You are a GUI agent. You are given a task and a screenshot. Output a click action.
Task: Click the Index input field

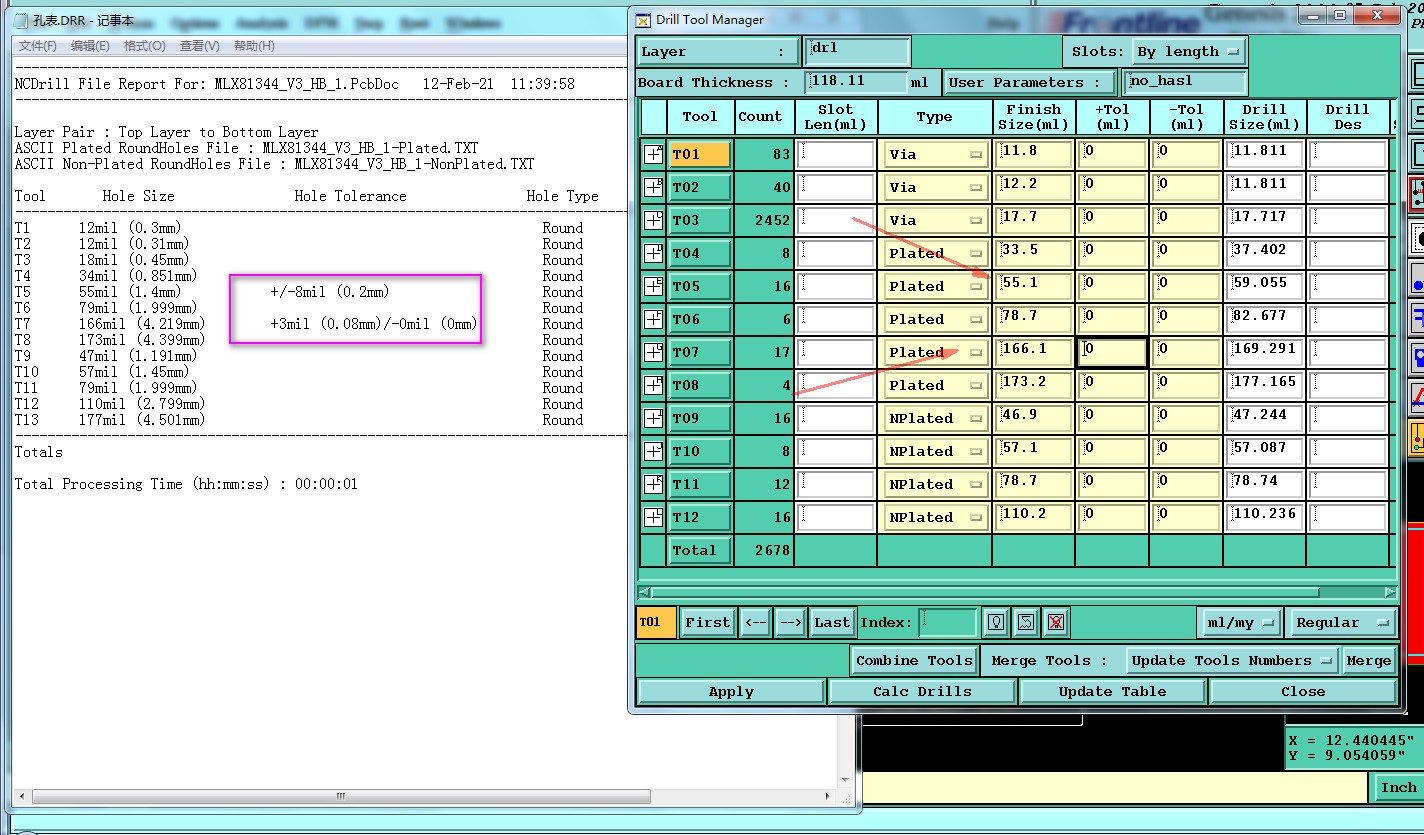coord(947,622)
